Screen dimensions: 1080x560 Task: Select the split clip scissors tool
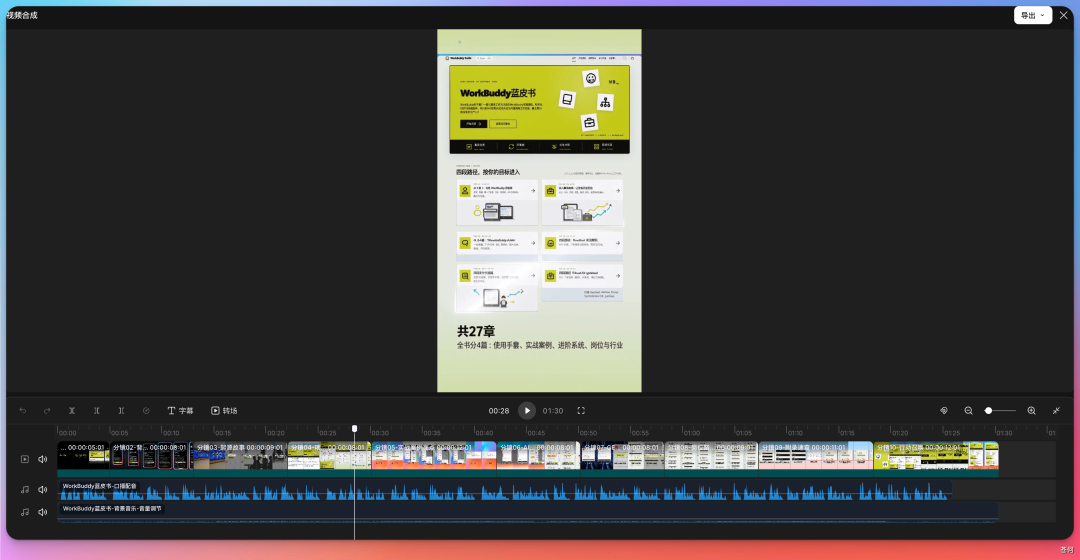72,411
